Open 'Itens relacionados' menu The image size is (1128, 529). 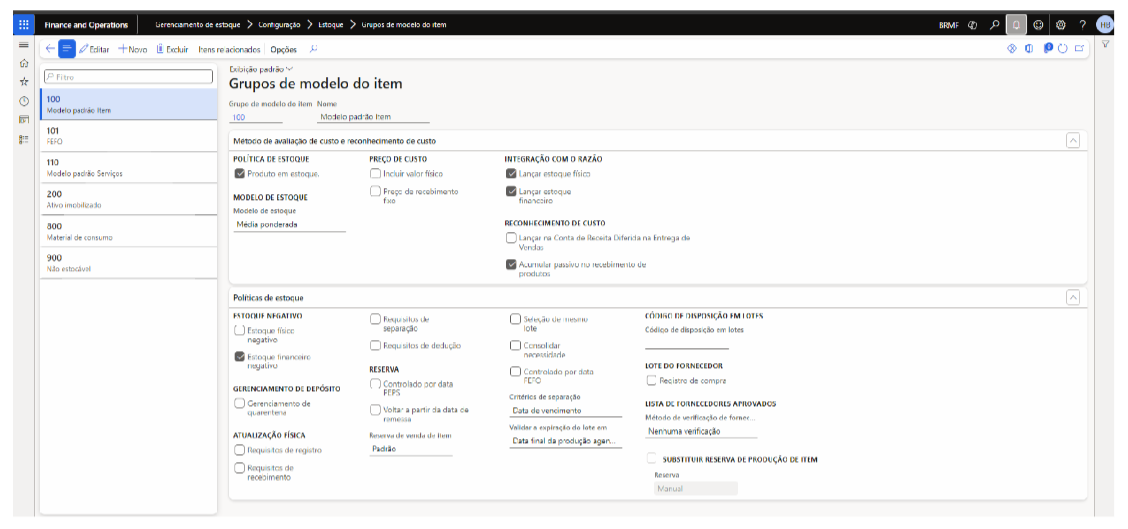coord(229,49)
